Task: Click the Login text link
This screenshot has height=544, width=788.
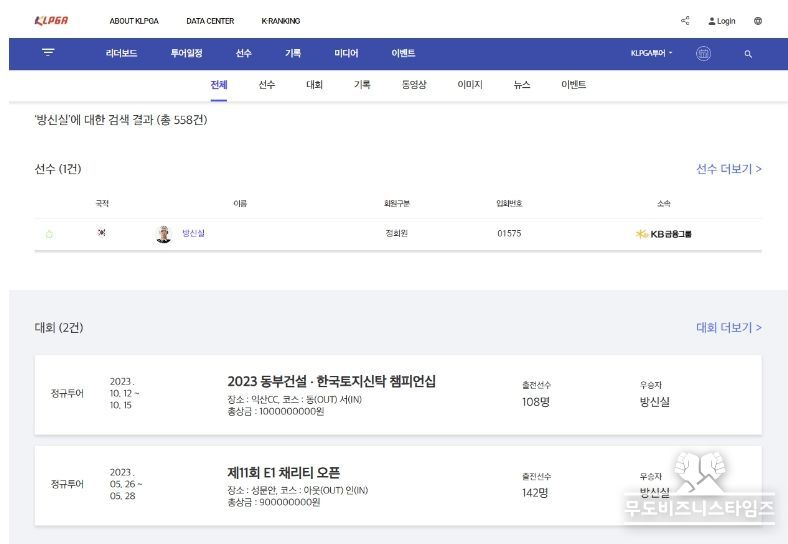Action: (x=726, y=21)
